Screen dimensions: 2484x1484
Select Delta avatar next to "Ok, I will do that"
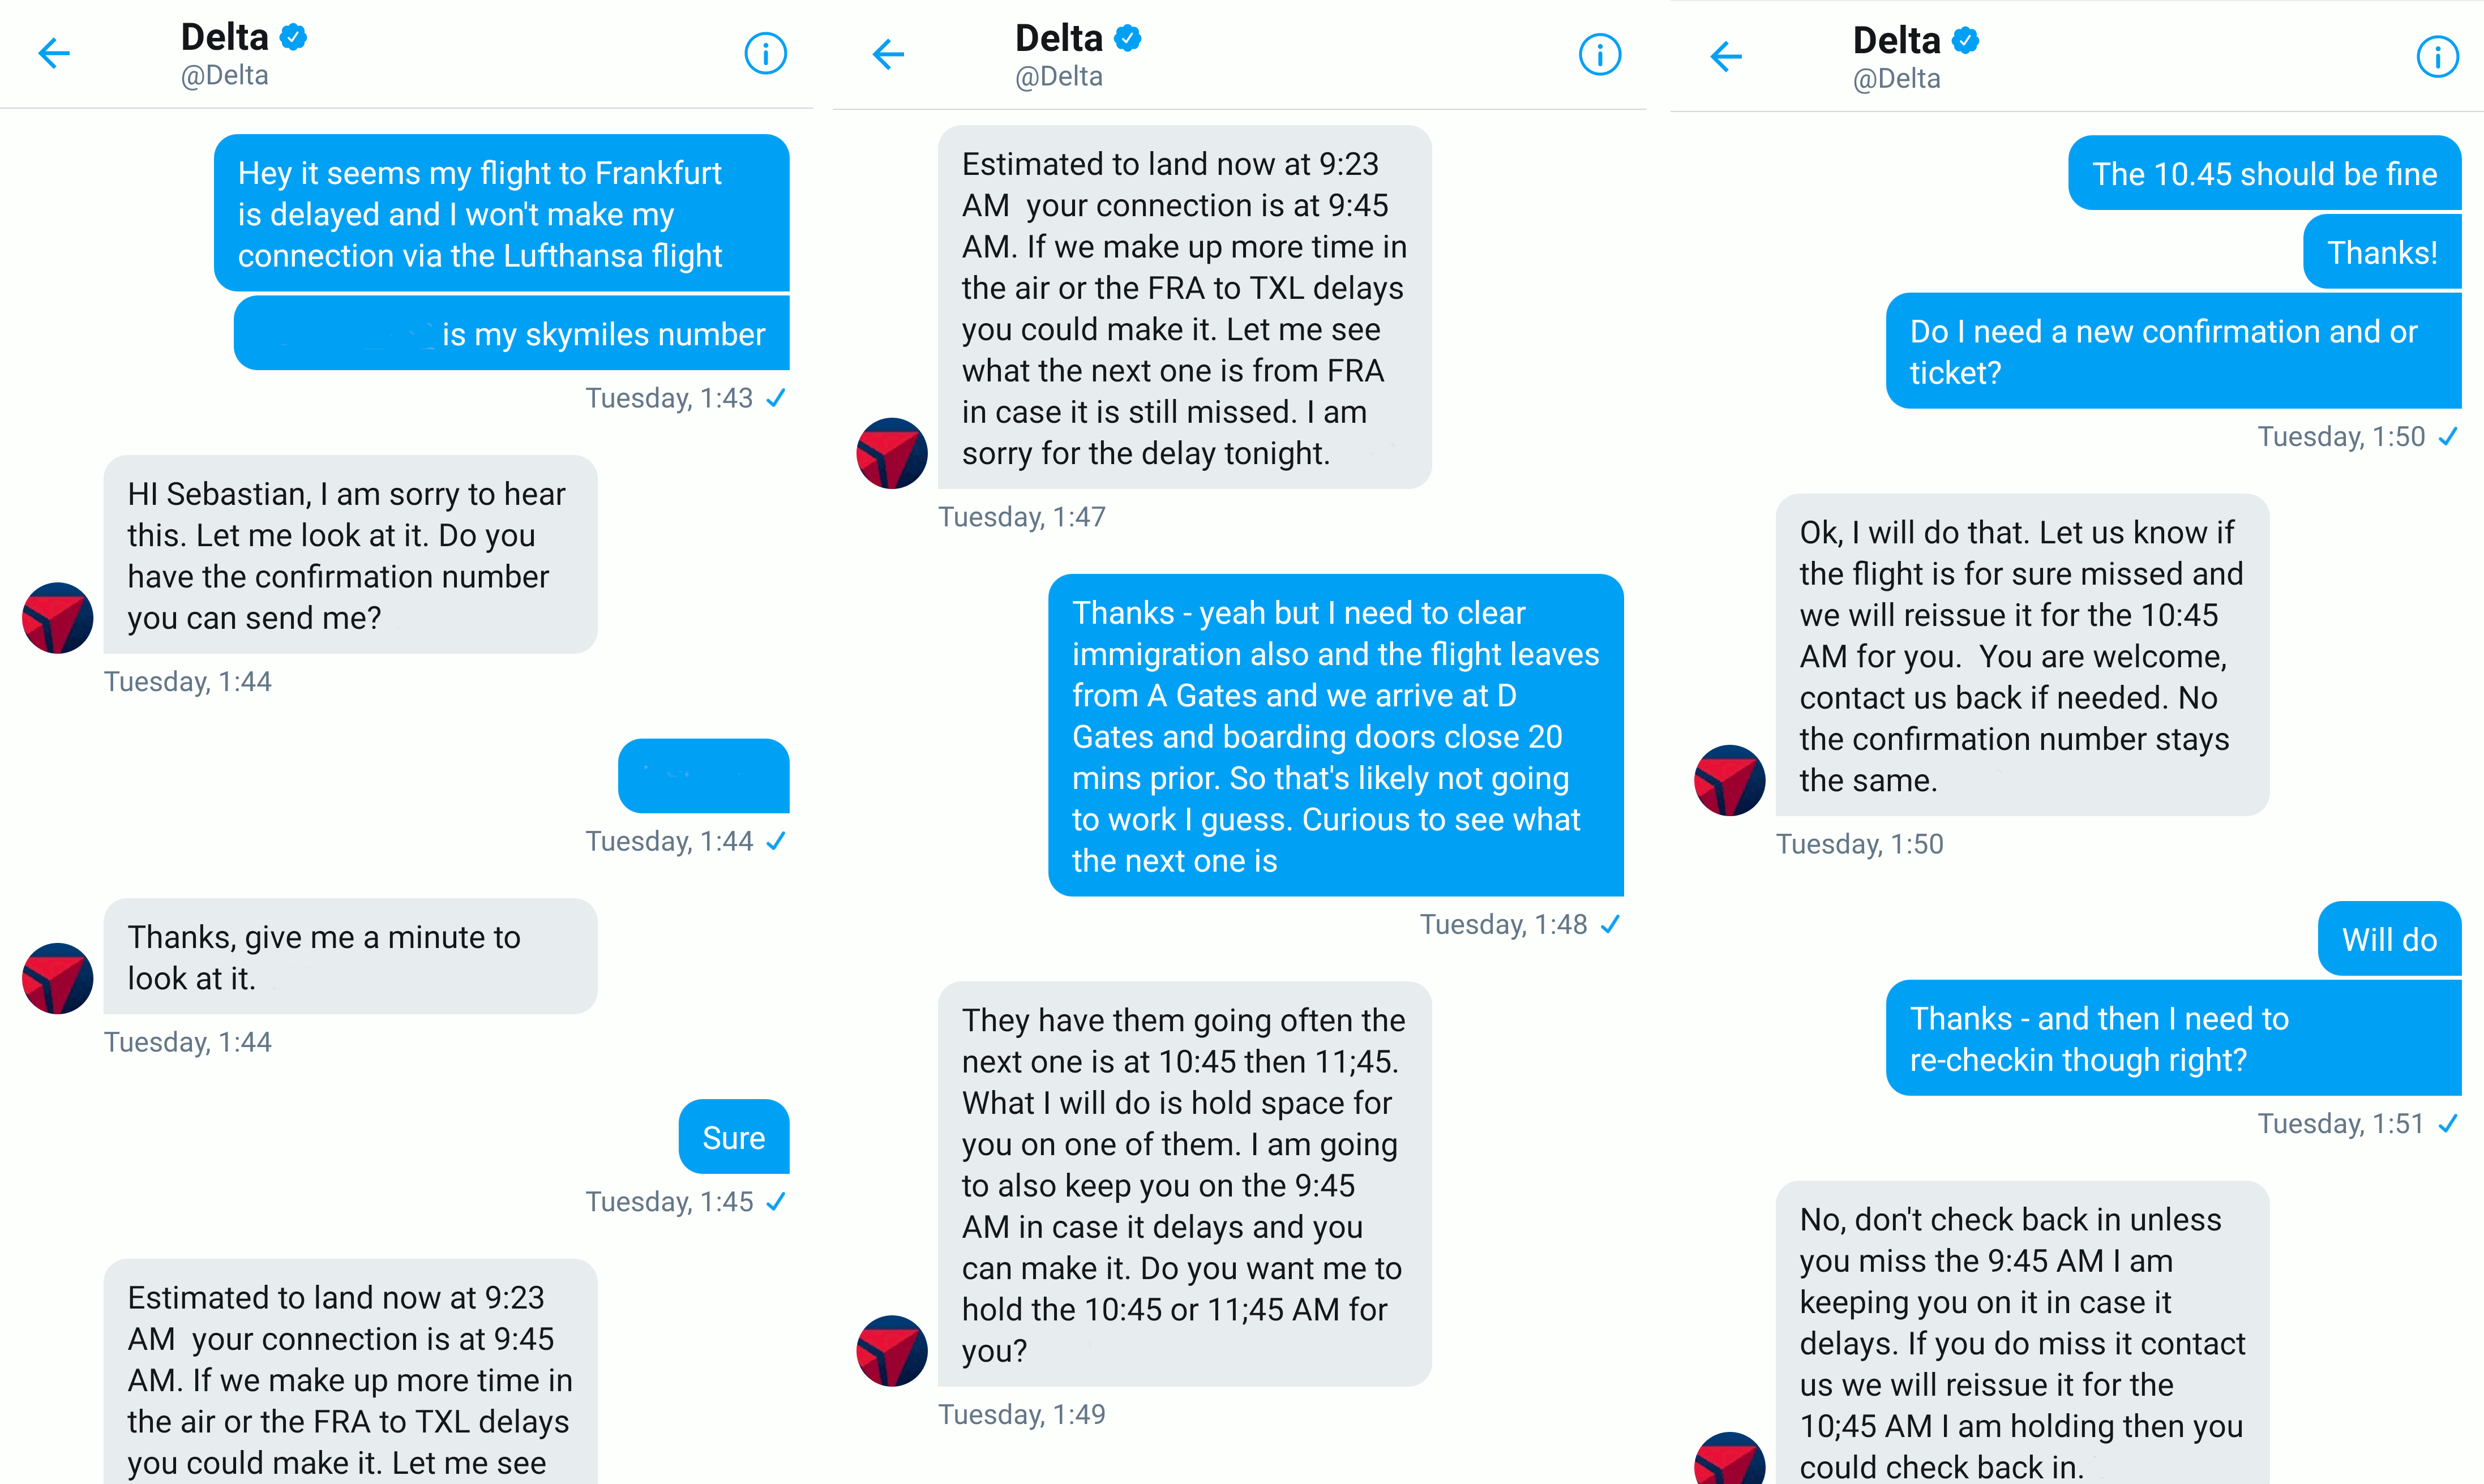pos(1729,780)
